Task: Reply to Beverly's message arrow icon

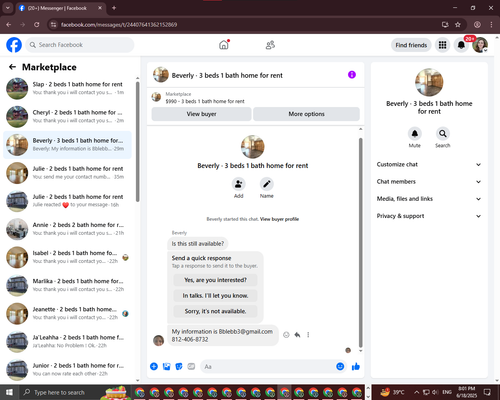Action: coord(297,335)
